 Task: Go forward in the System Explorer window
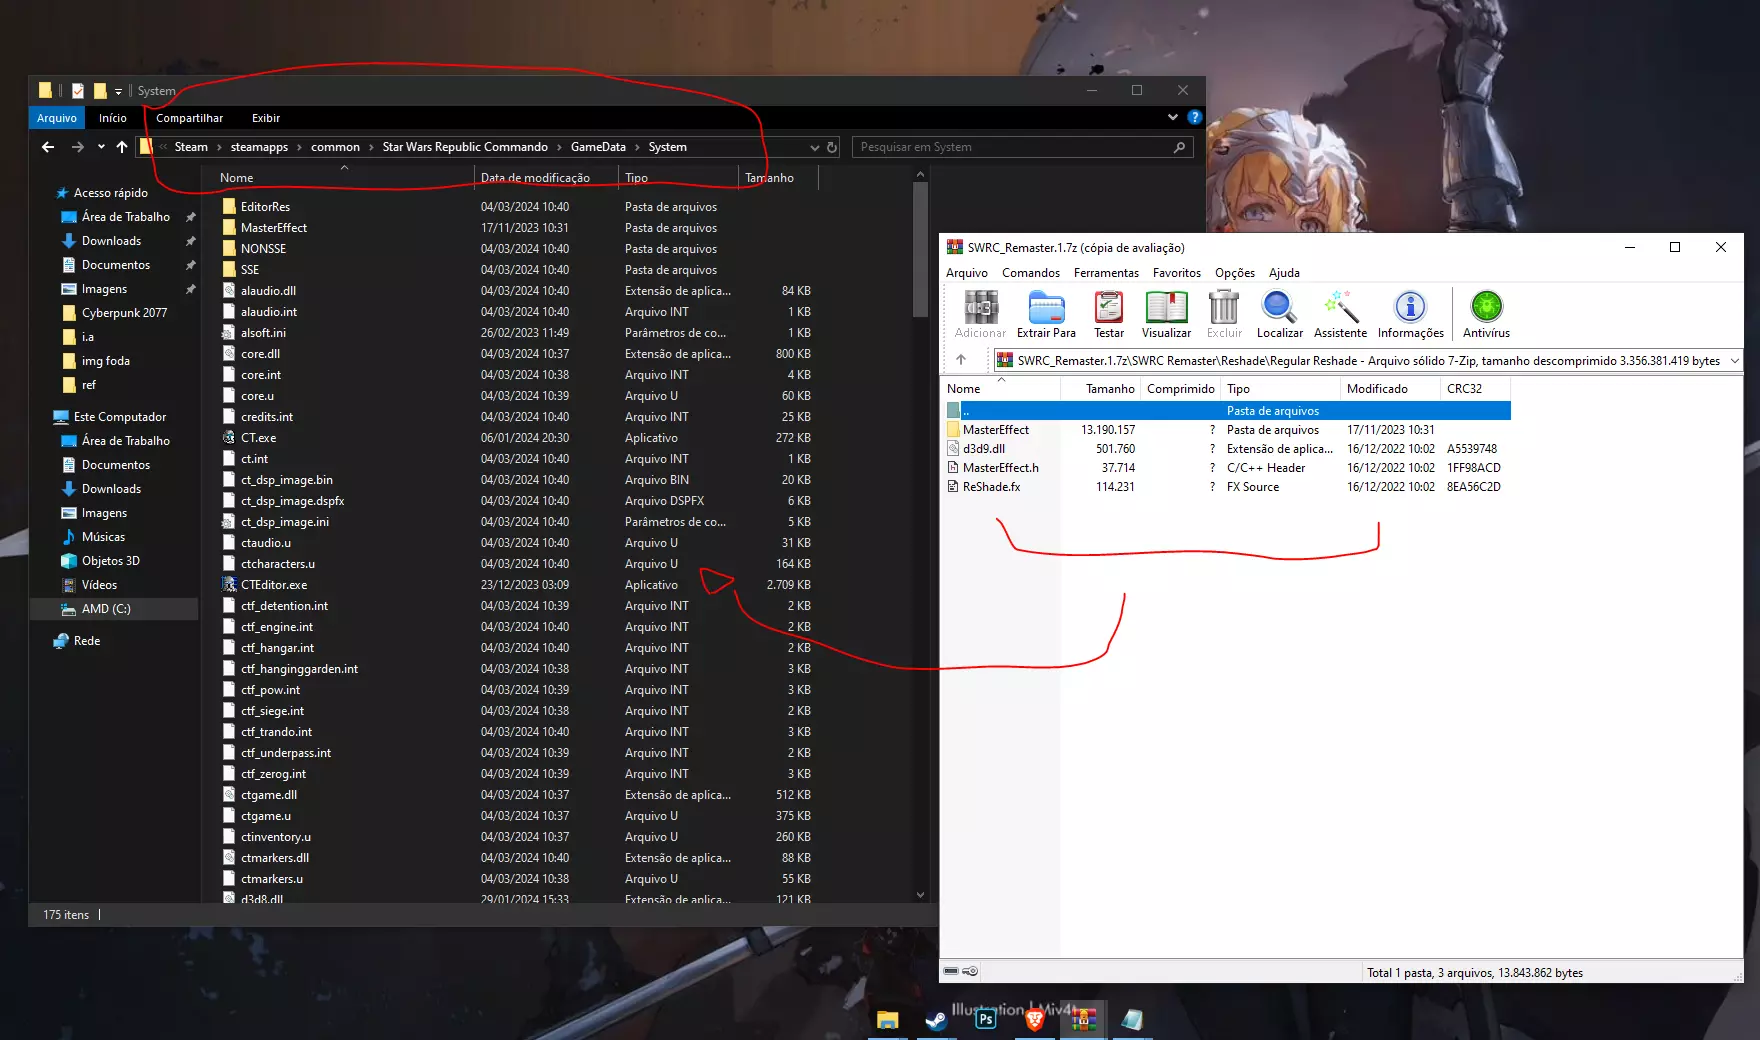click(78, 147)
